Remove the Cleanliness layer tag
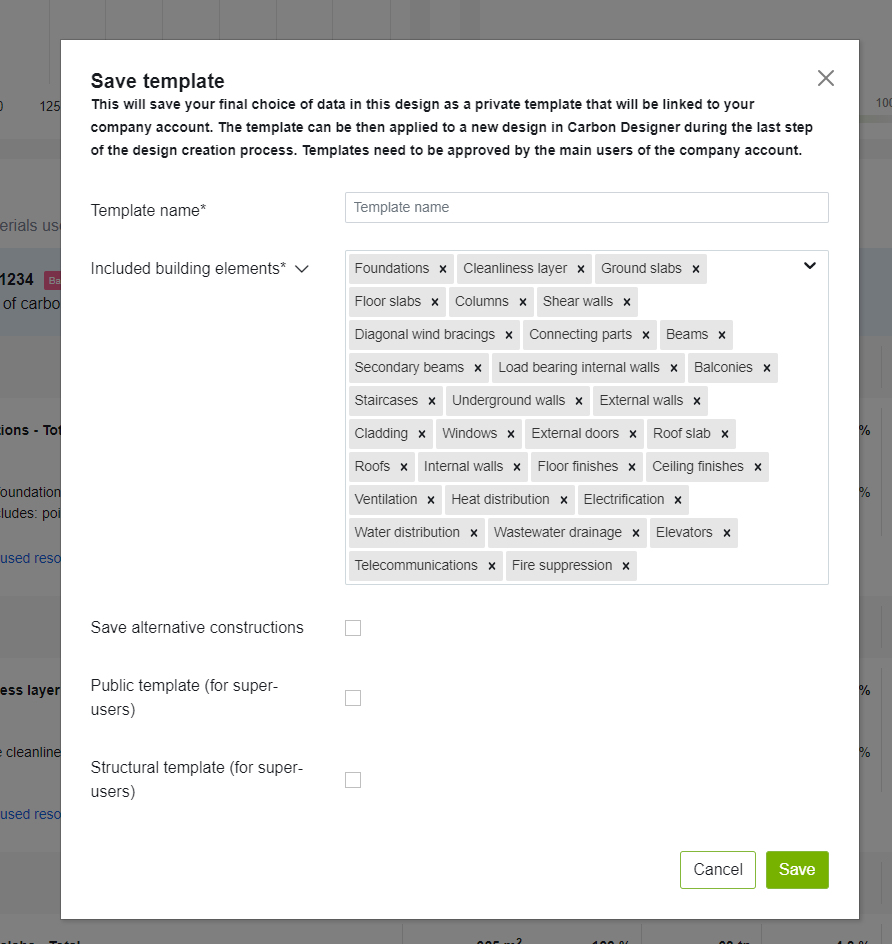This screenshot has width=892, height=944. pos(580,269)
